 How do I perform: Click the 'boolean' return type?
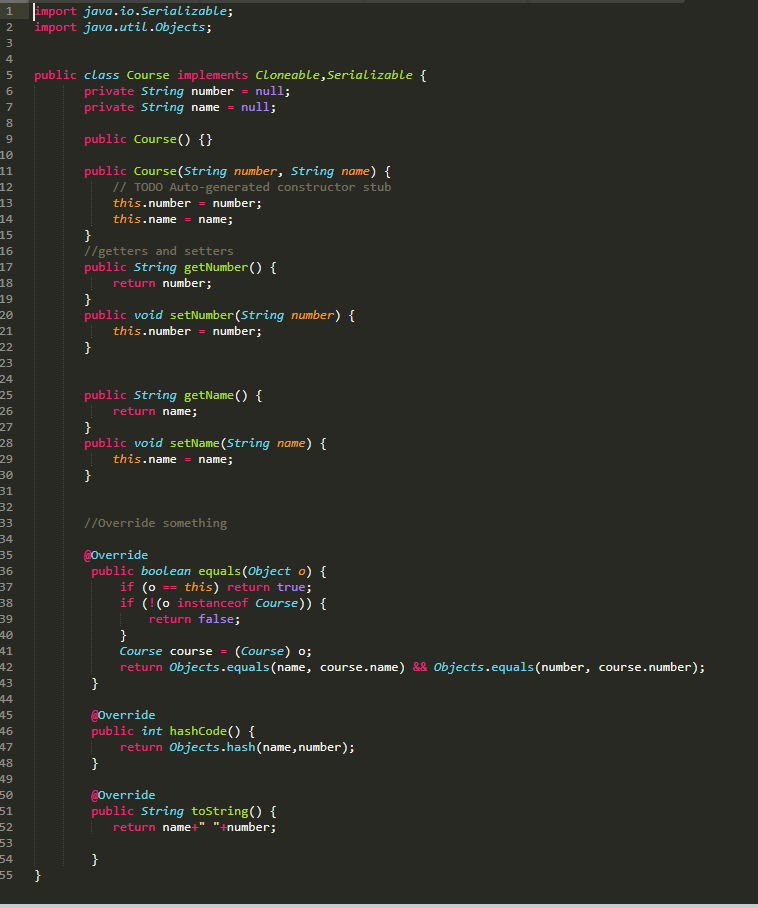point(166,572)
